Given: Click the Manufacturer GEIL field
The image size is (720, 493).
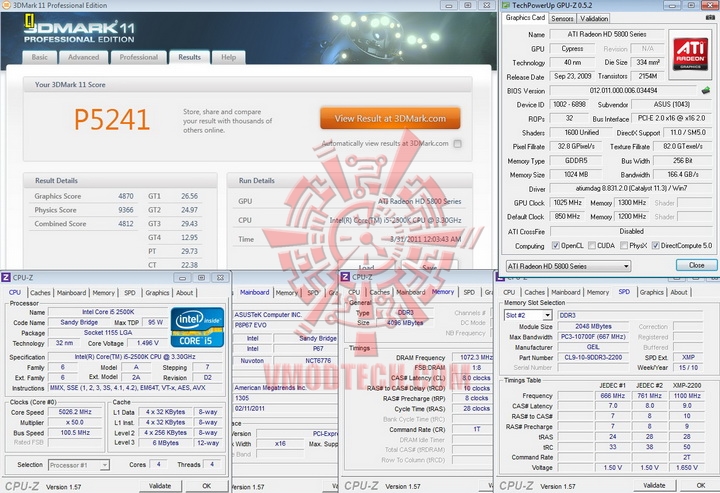Looking at the screenshot, I should [593, 347].
